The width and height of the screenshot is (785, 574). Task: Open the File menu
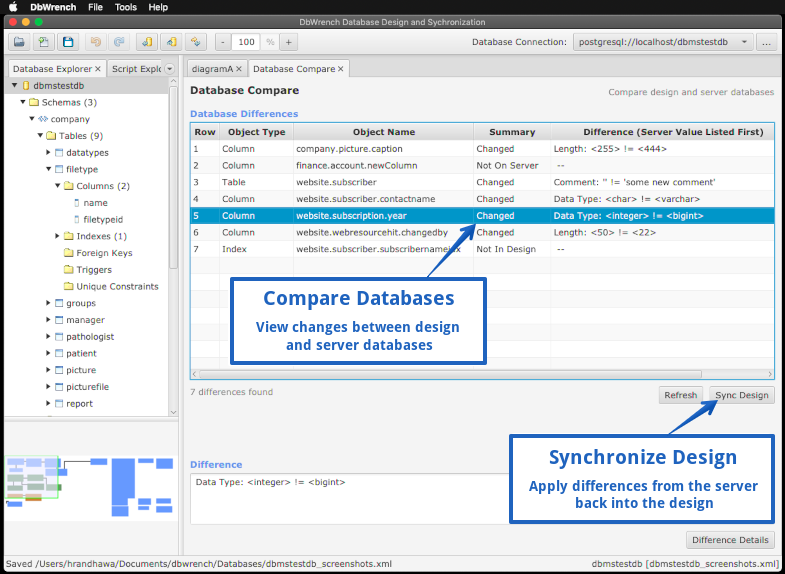click(x=95, y=7)
